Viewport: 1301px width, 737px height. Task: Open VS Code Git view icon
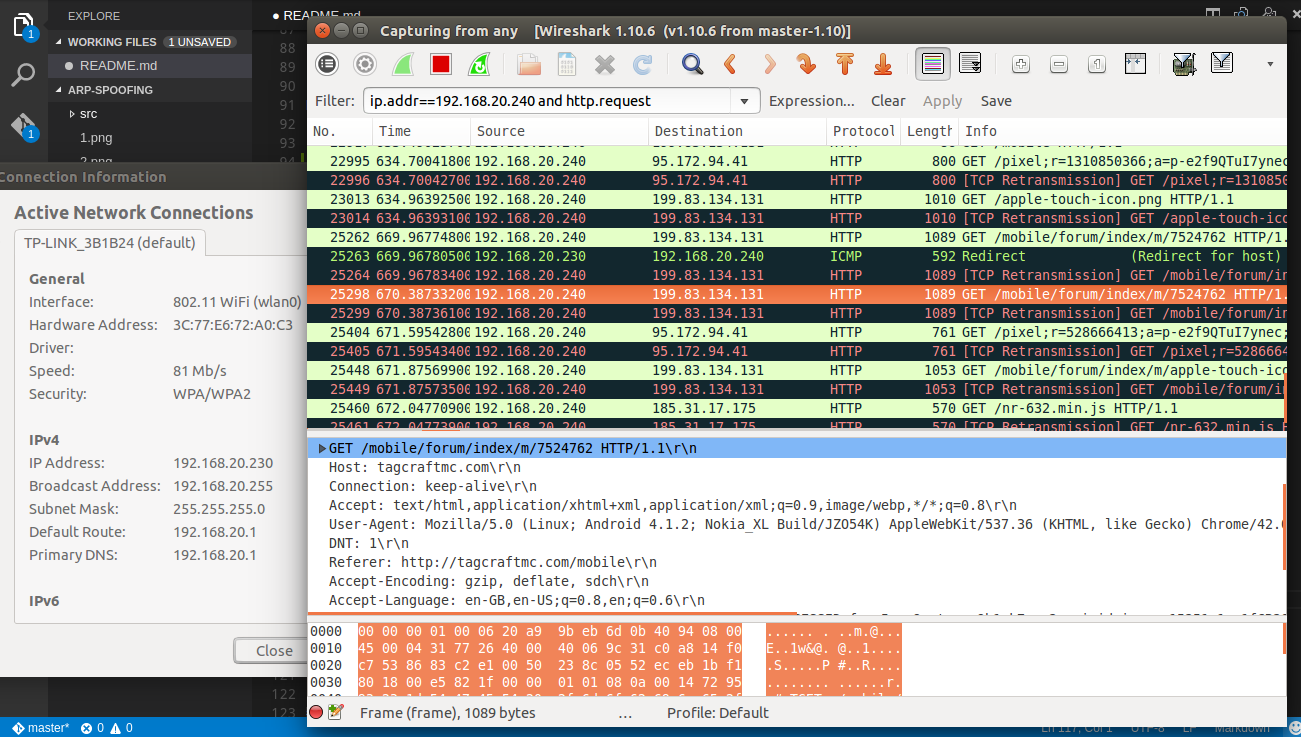pos(24,125)
